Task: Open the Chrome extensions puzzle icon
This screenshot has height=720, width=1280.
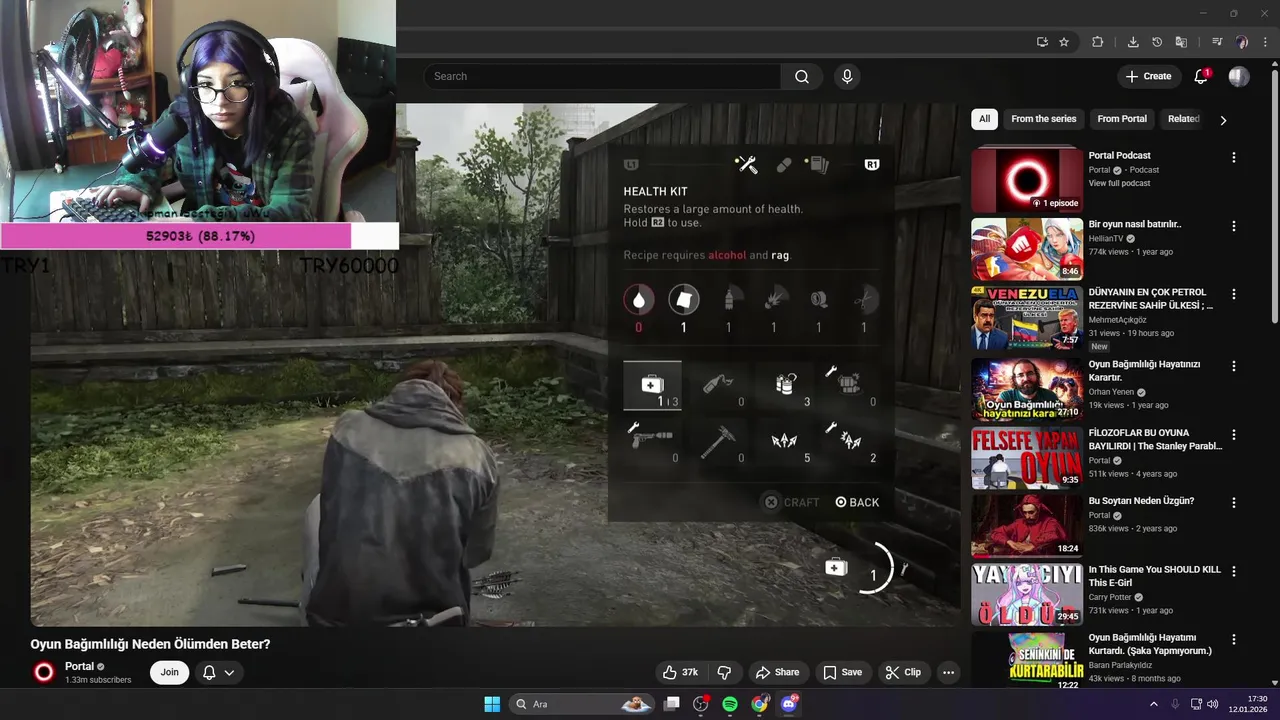Action: 1097,42
